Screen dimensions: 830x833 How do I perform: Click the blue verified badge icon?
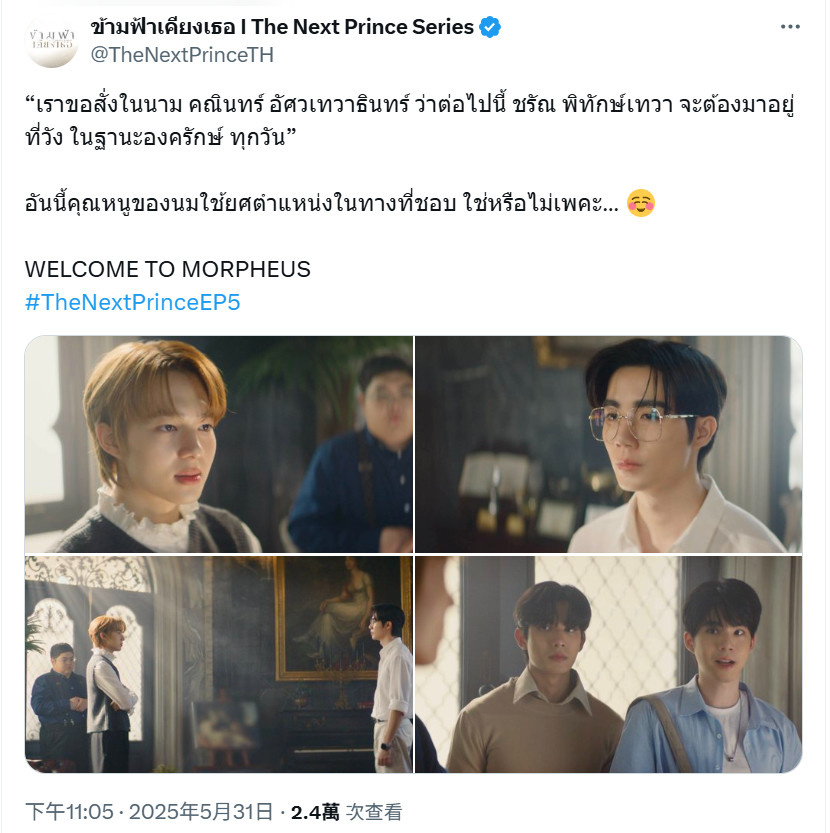(489, 27)
